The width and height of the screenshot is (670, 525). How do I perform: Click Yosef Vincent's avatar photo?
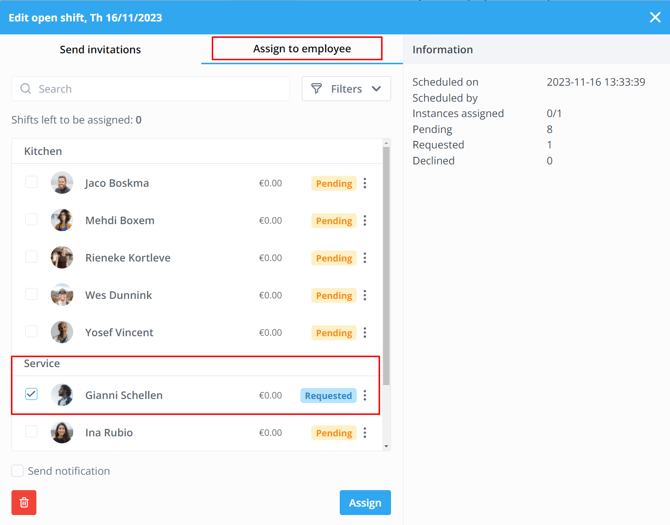[x=62, y=332]
